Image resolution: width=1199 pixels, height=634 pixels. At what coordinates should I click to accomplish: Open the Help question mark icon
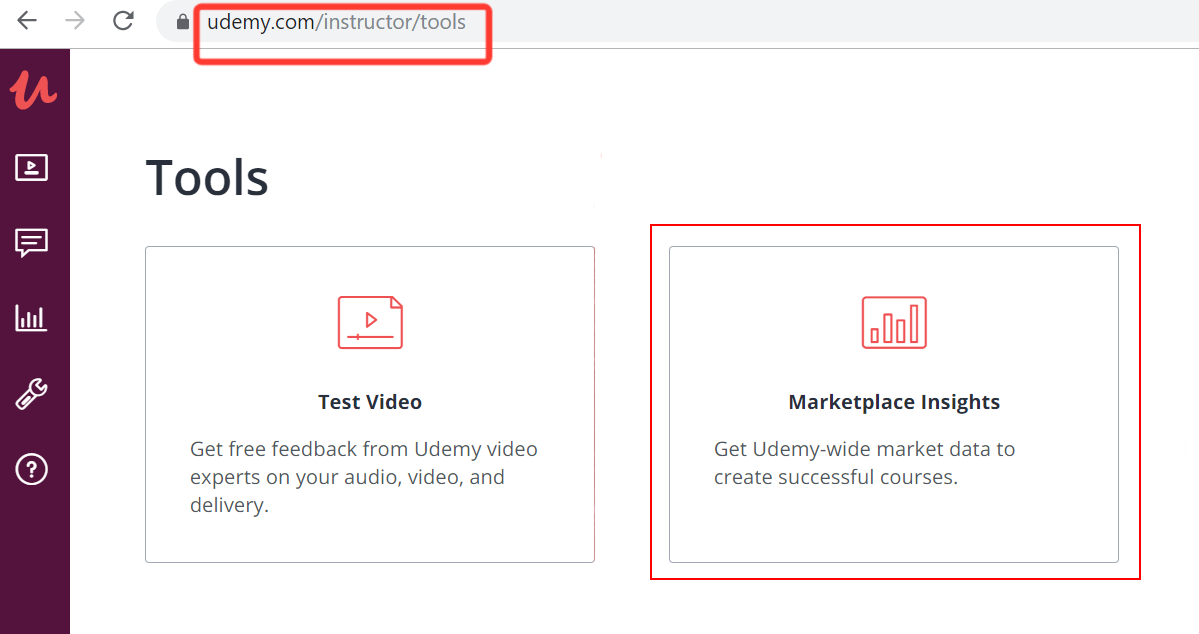tap(31, 469)
